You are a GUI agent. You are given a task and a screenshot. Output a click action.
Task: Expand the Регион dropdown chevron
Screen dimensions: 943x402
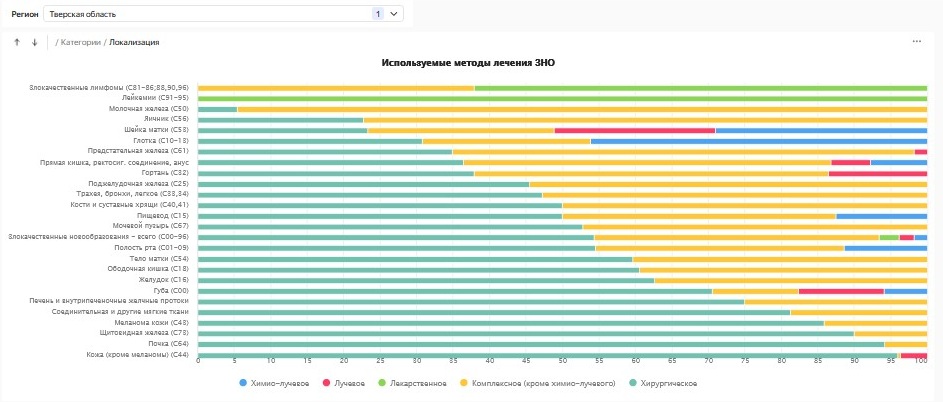394,14
